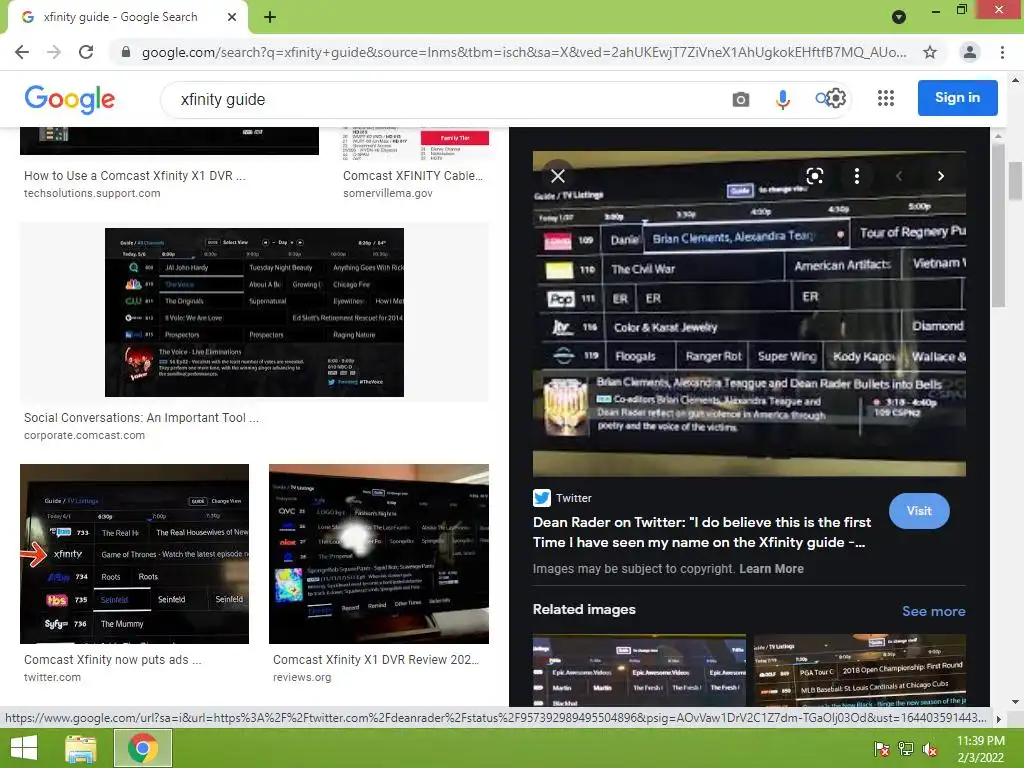The width and height of the screenshot is (1024, 768).
Task: Open the muted volume tray icon
Action: (x=930, y=749)
